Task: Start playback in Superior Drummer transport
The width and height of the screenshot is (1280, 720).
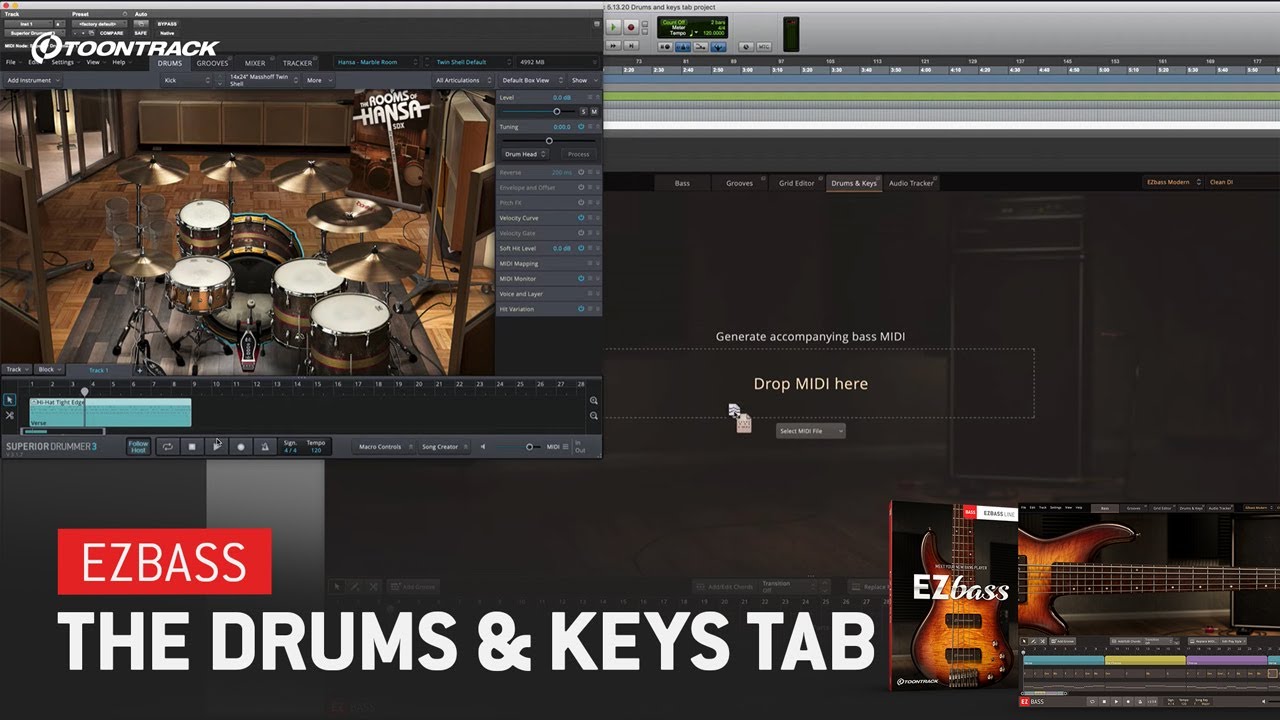Action: (x=216, y=447)
